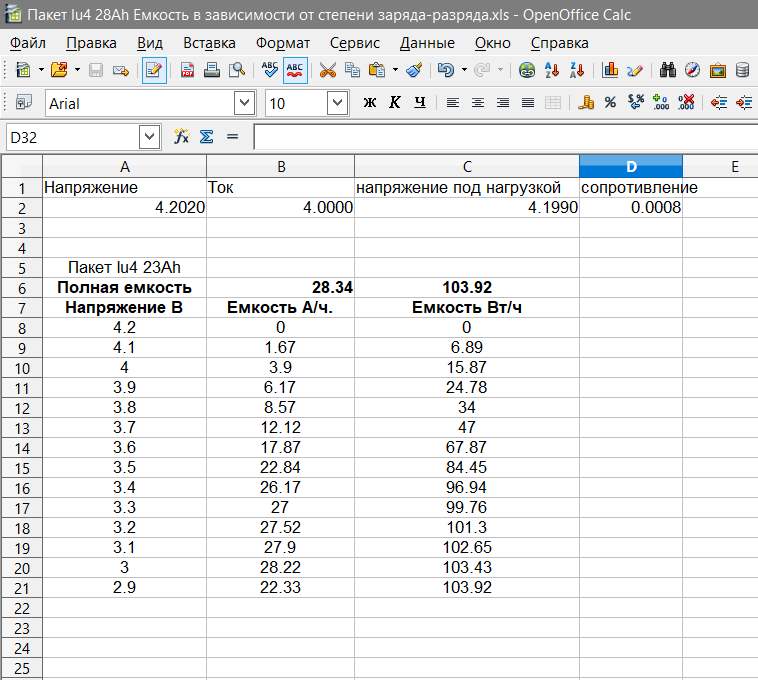Click the Redo arrow icon
758x680 pixels.
[482, 71]
